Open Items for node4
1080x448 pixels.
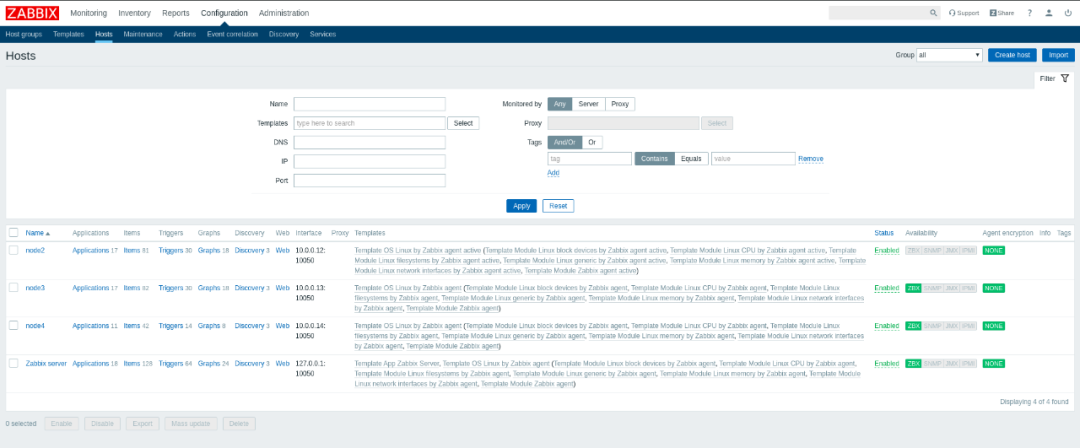tap(132, 326)
